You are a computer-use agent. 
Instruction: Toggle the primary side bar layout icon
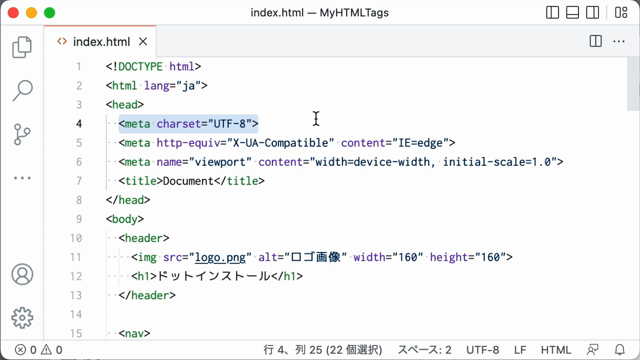pos(552,13)
